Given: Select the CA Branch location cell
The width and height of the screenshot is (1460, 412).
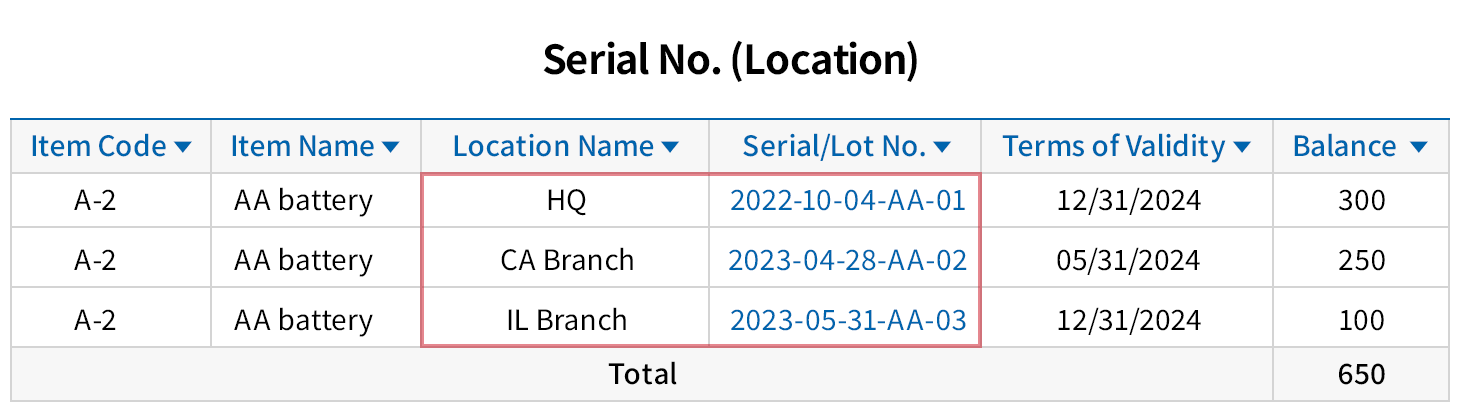Looking at the screenshot, I should (566, 261).
